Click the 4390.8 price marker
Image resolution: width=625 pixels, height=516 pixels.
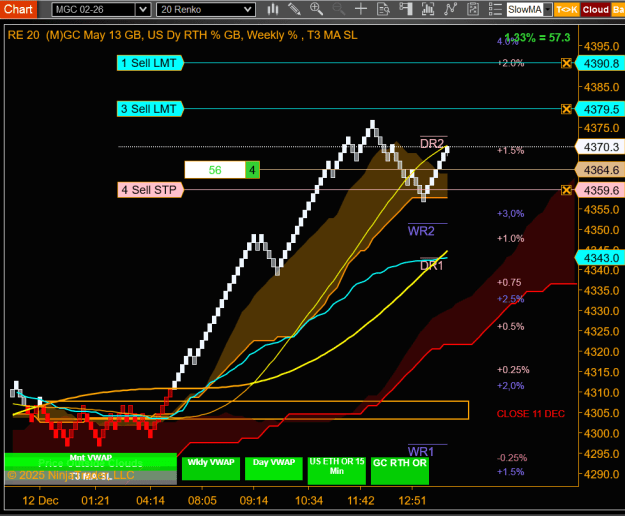pyautogui.click(x=601, y=63)
